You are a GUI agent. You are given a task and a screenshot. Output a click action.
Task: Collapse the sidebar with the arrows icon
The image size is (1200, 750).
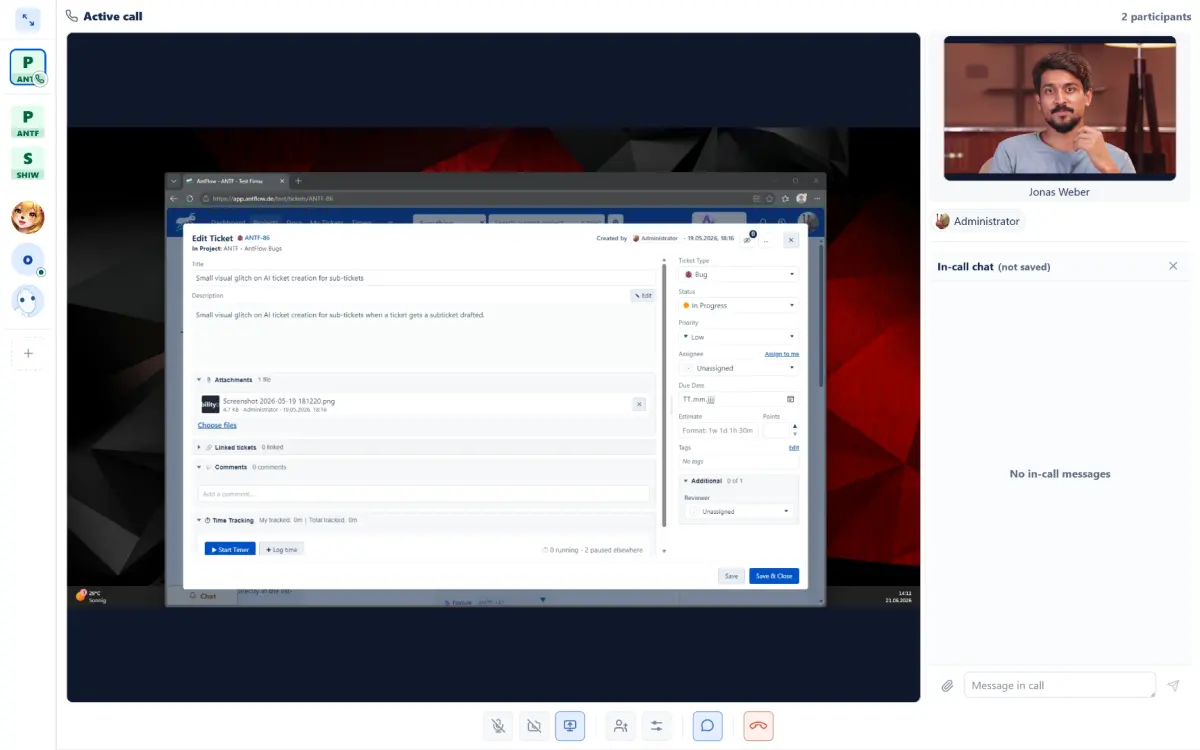tap(28, 18)
